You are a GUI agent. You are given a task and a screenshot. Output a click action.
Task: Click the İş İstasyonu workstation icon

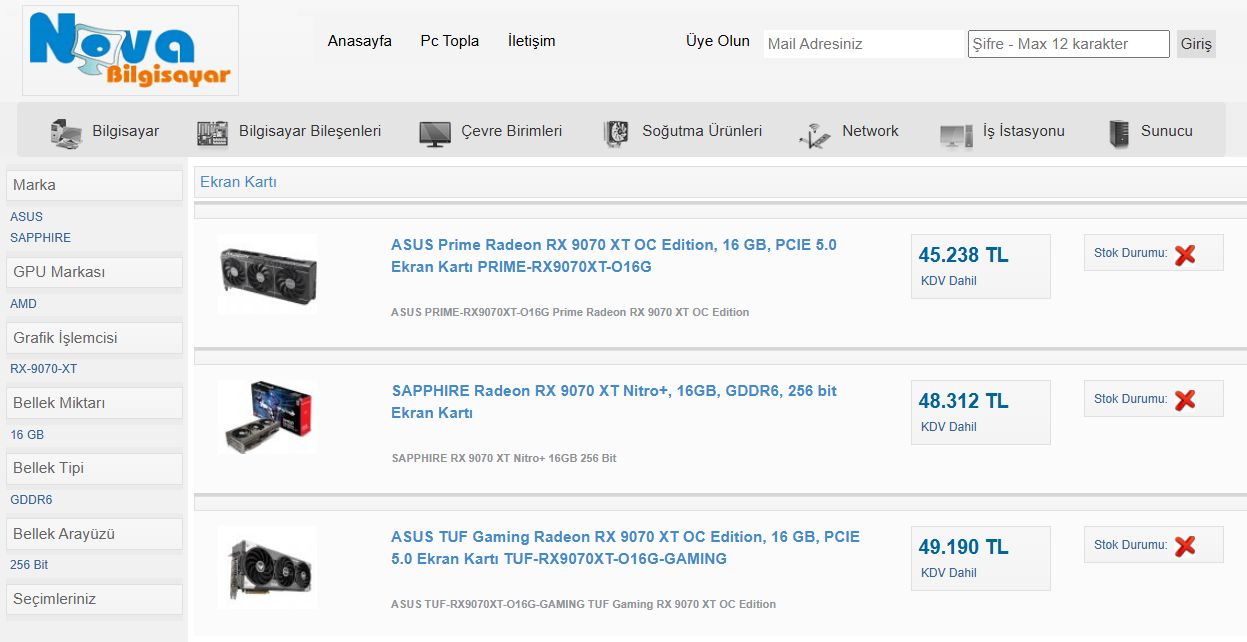(956, 134)
